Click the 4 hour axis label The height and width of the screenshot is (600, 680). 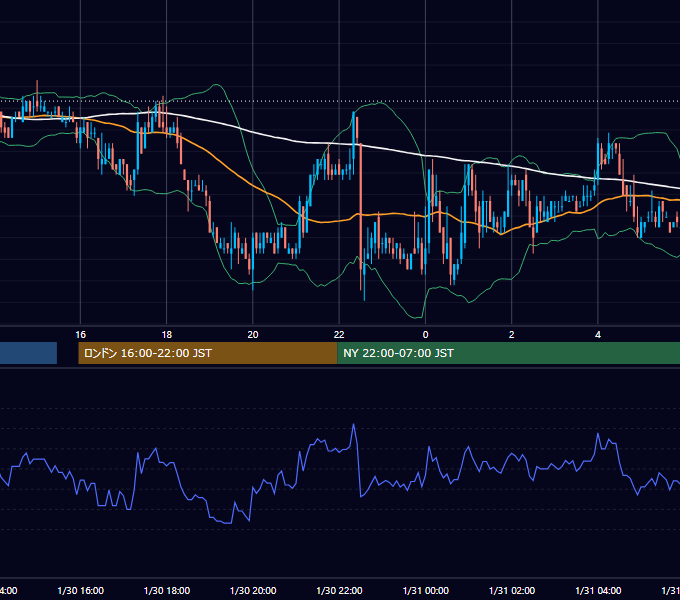coord(598,335)
